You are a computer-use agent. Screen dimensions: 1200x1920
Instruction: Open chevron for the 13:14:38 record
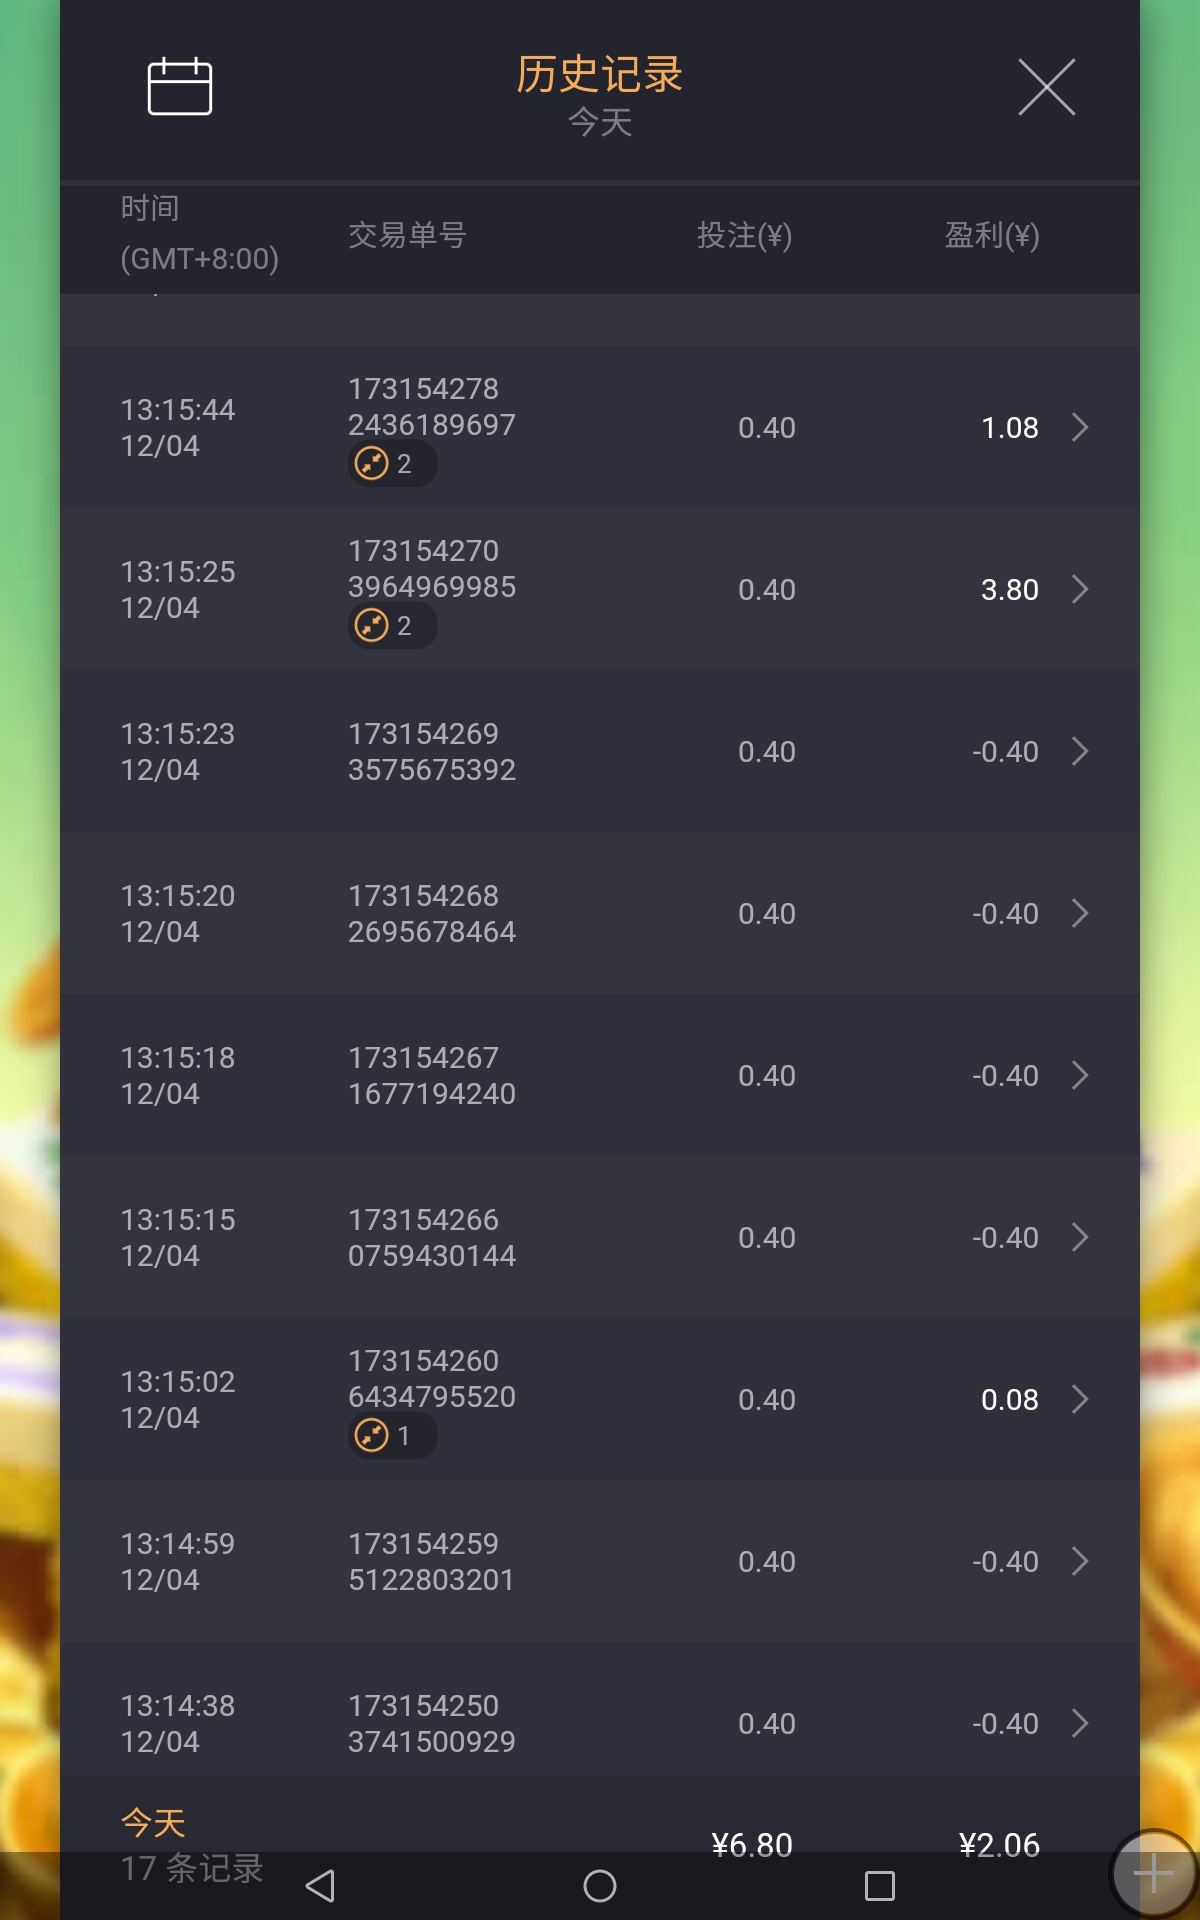point(1080,1724)
